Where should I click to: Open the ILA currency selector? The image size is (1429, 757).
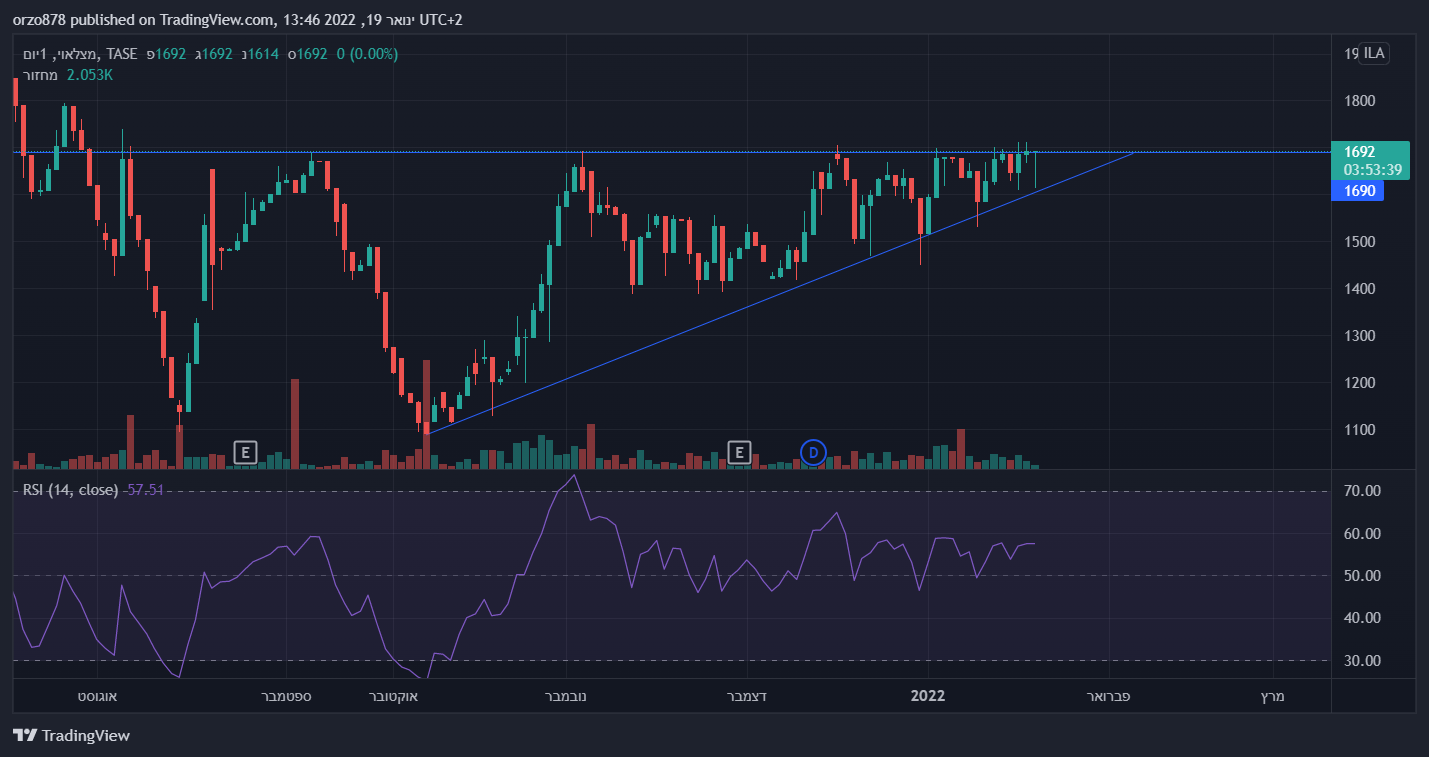(x=1375, y=53)
